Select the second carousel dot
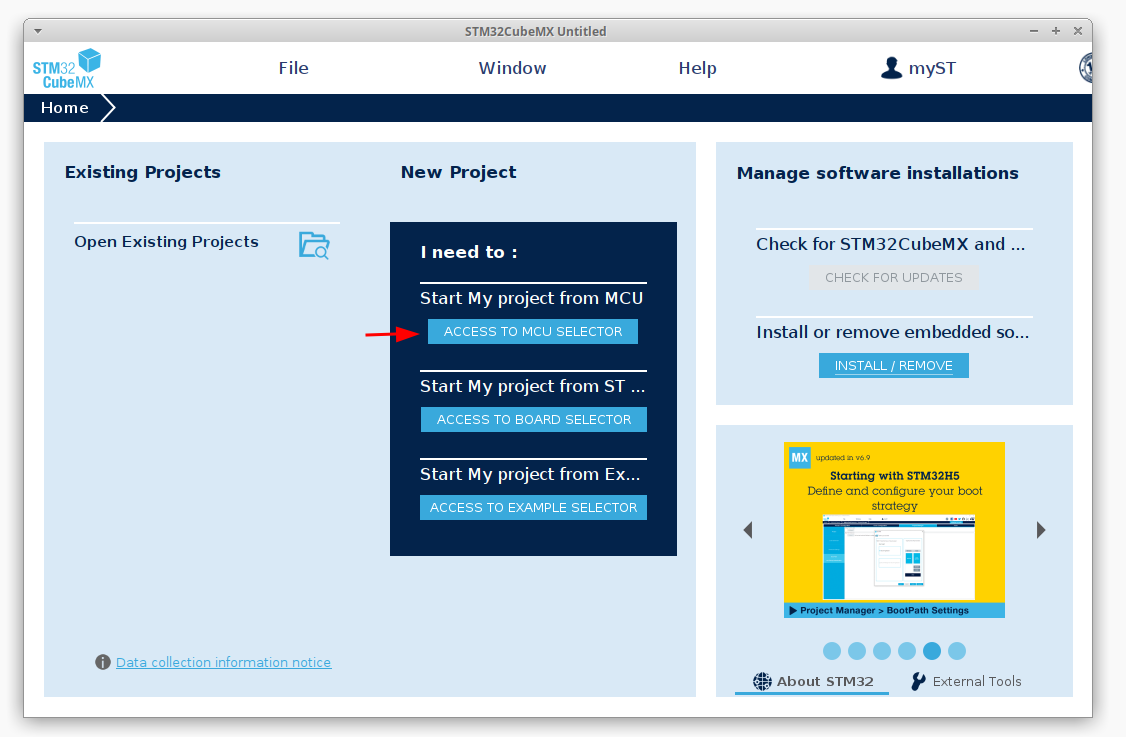 [x=857, y=651]
